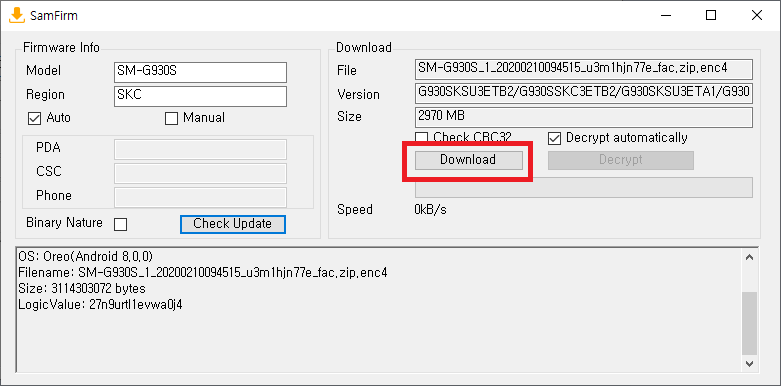781x386 pixels.
Task: Click the Phone text field
Action: pos(200,197)
